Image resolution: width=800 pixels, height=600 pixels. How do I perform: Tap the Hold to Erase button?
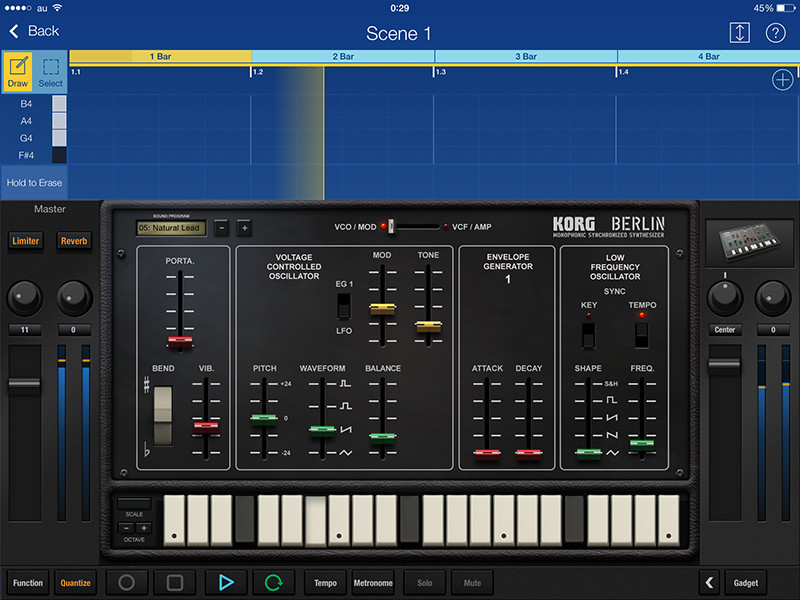(34, 183)
